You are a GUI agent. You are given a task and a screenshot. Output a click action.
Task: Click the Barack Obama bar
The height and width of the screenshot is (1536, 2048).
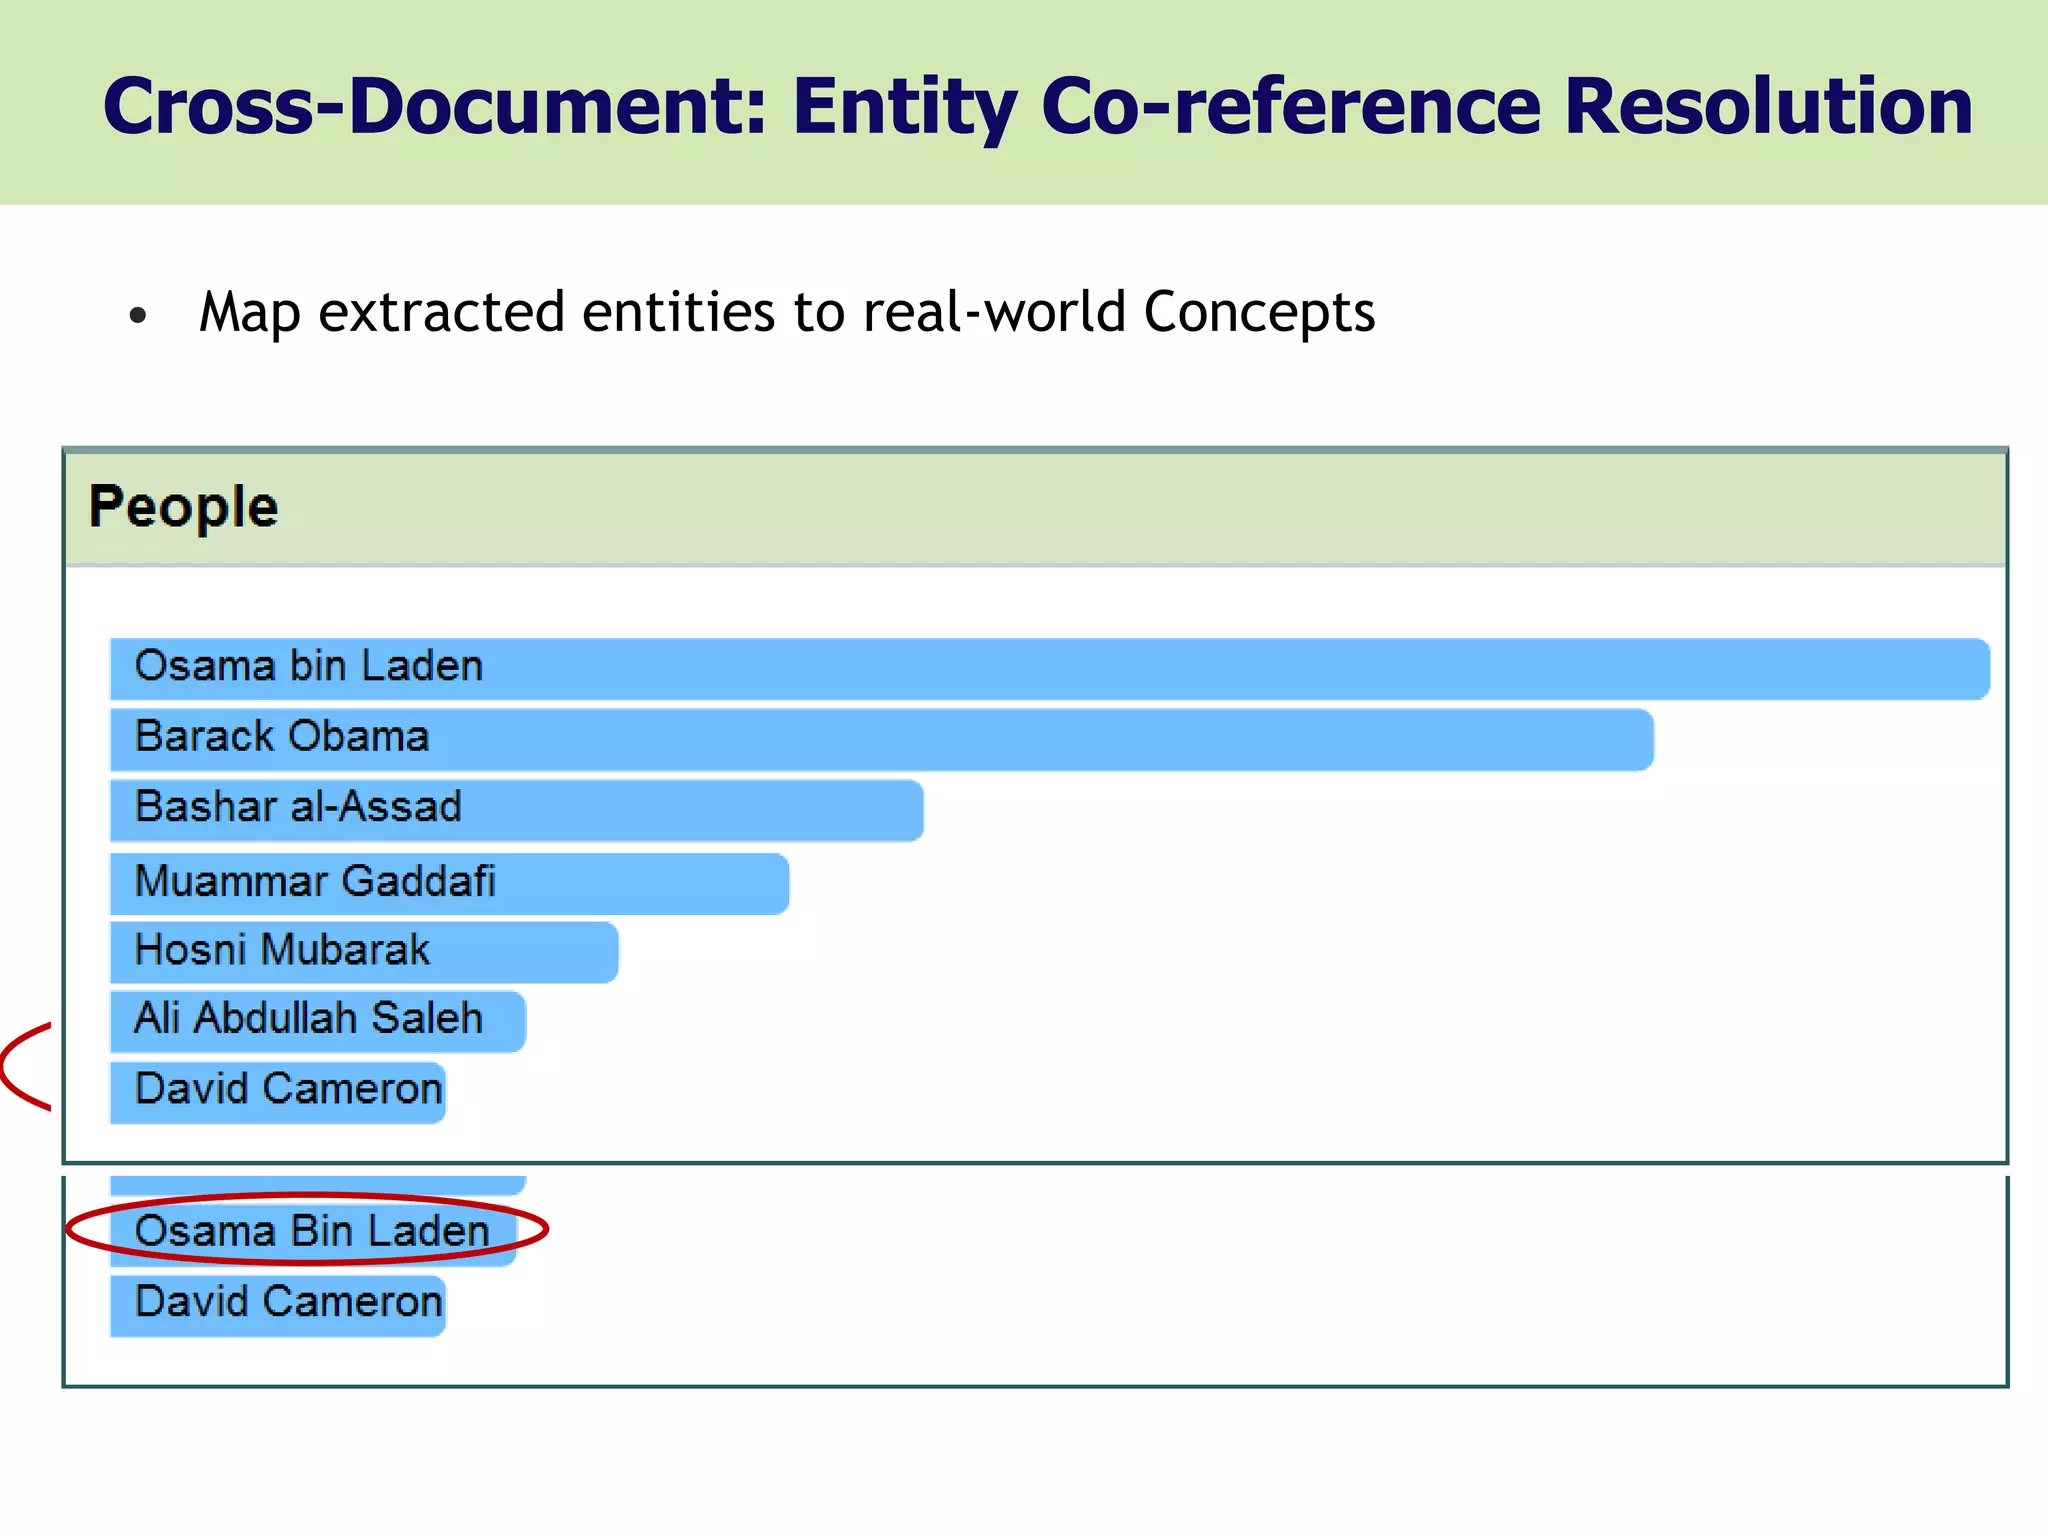click(x=881, y=739)
